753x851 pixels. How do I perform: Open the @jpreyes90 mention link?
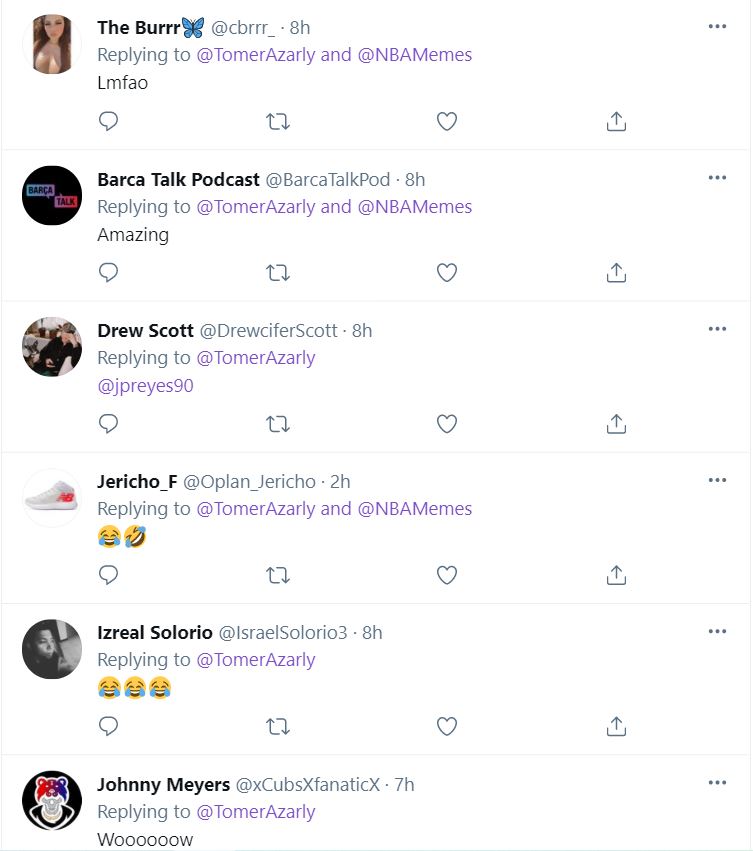145,385
